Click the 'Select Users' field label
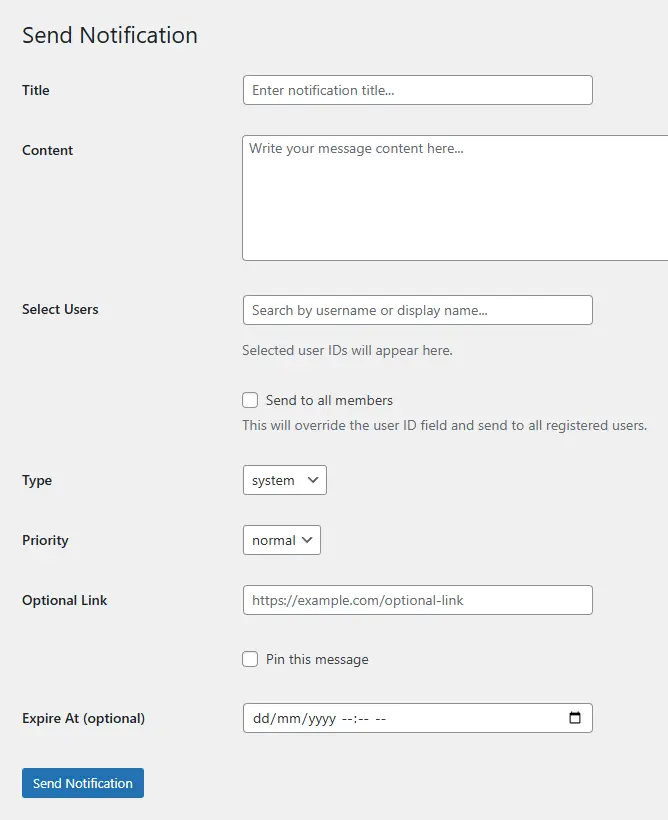The width and height of the screenshot is (668, 820). [x=60, y=309]
